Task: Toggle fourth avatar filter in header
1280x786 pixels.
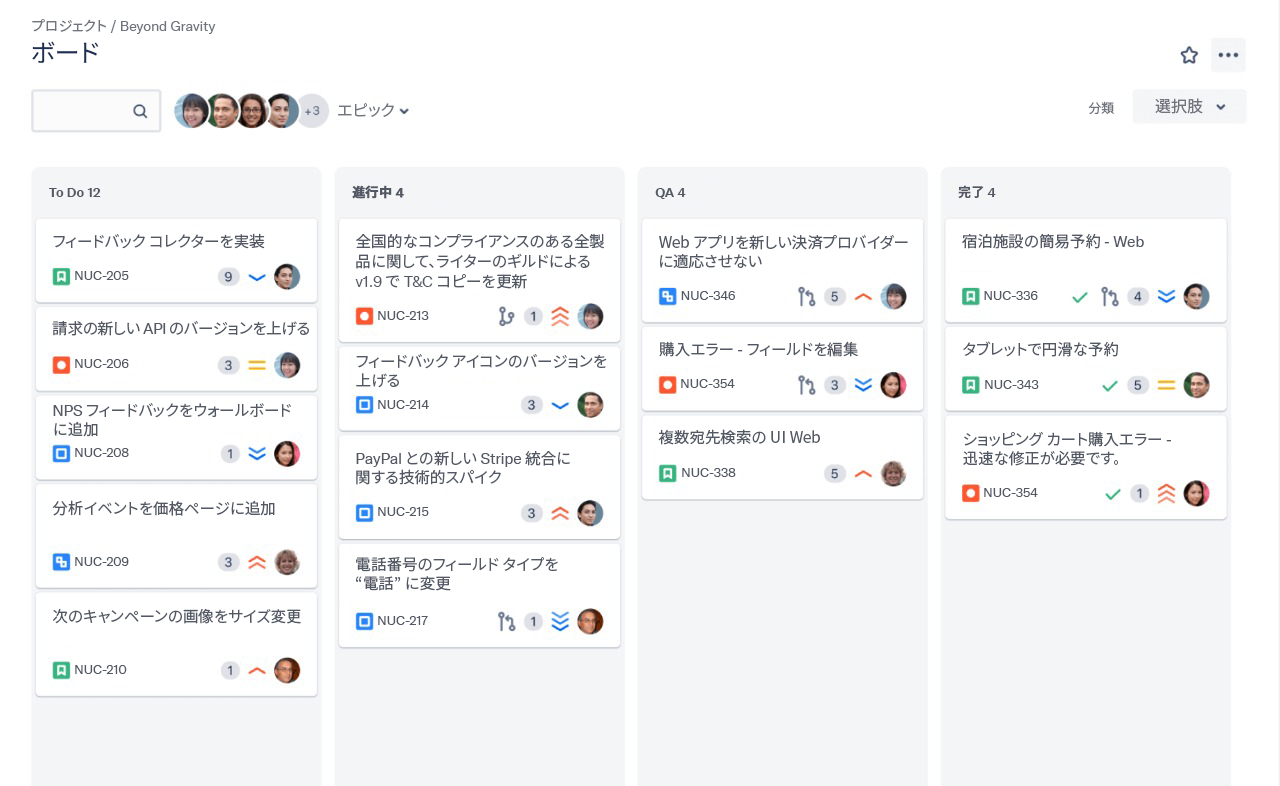Action: click(x=282, y=111)
